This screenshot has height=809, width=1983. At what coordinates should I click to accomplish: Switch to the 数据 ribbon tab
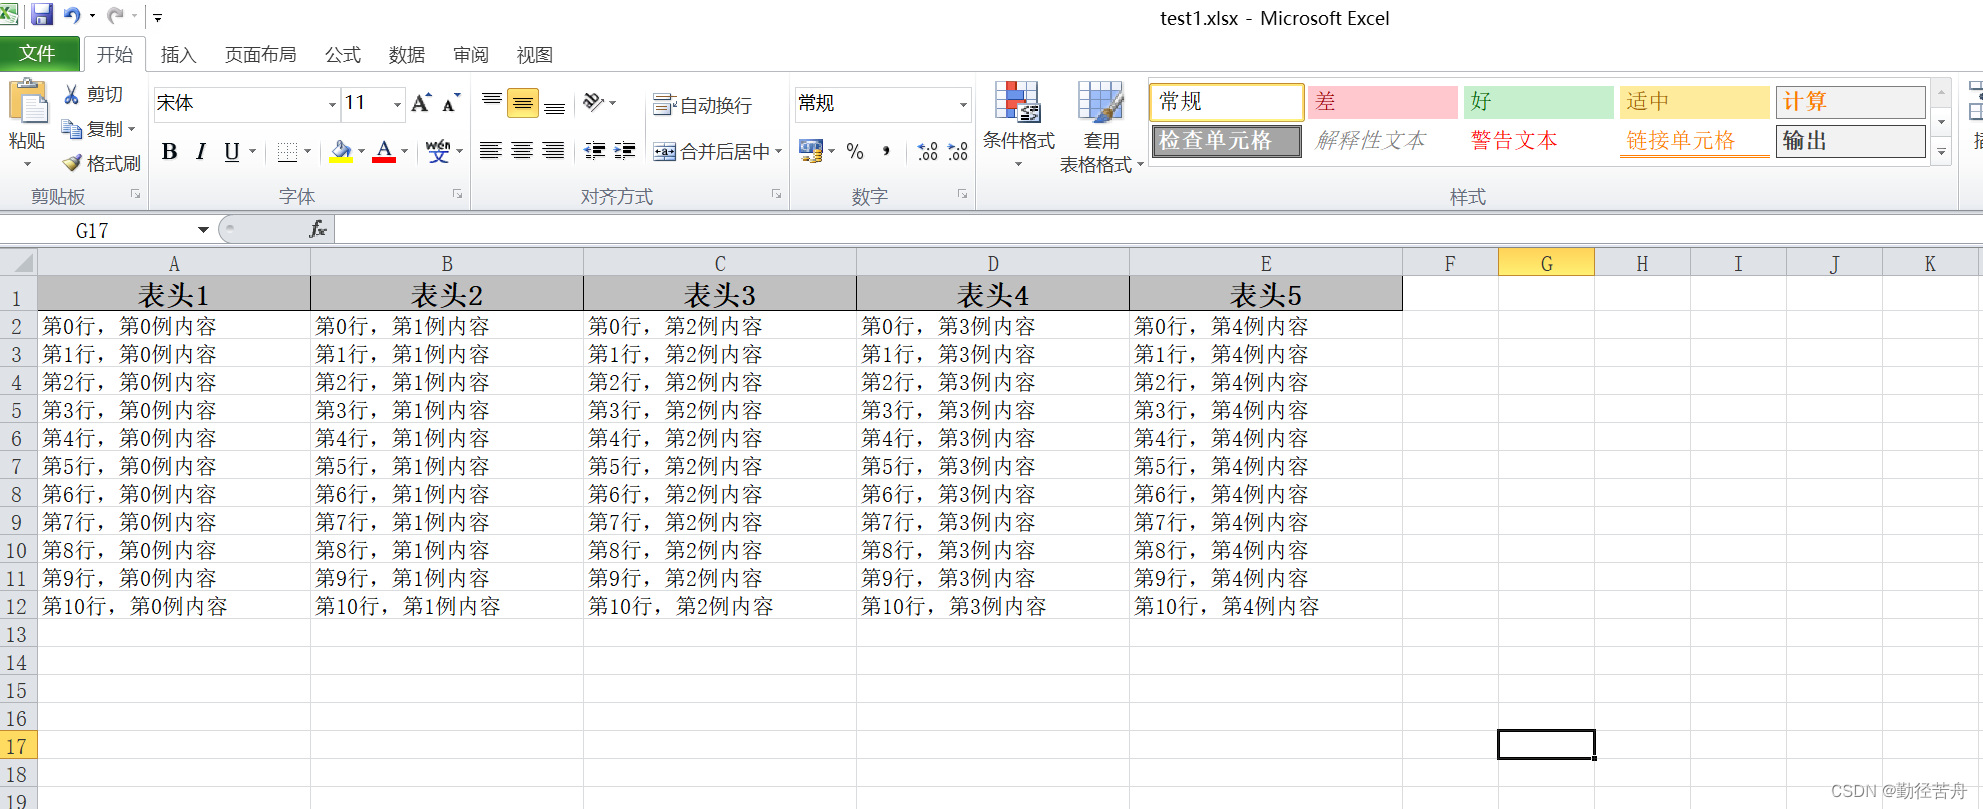[x=406, y=55]
